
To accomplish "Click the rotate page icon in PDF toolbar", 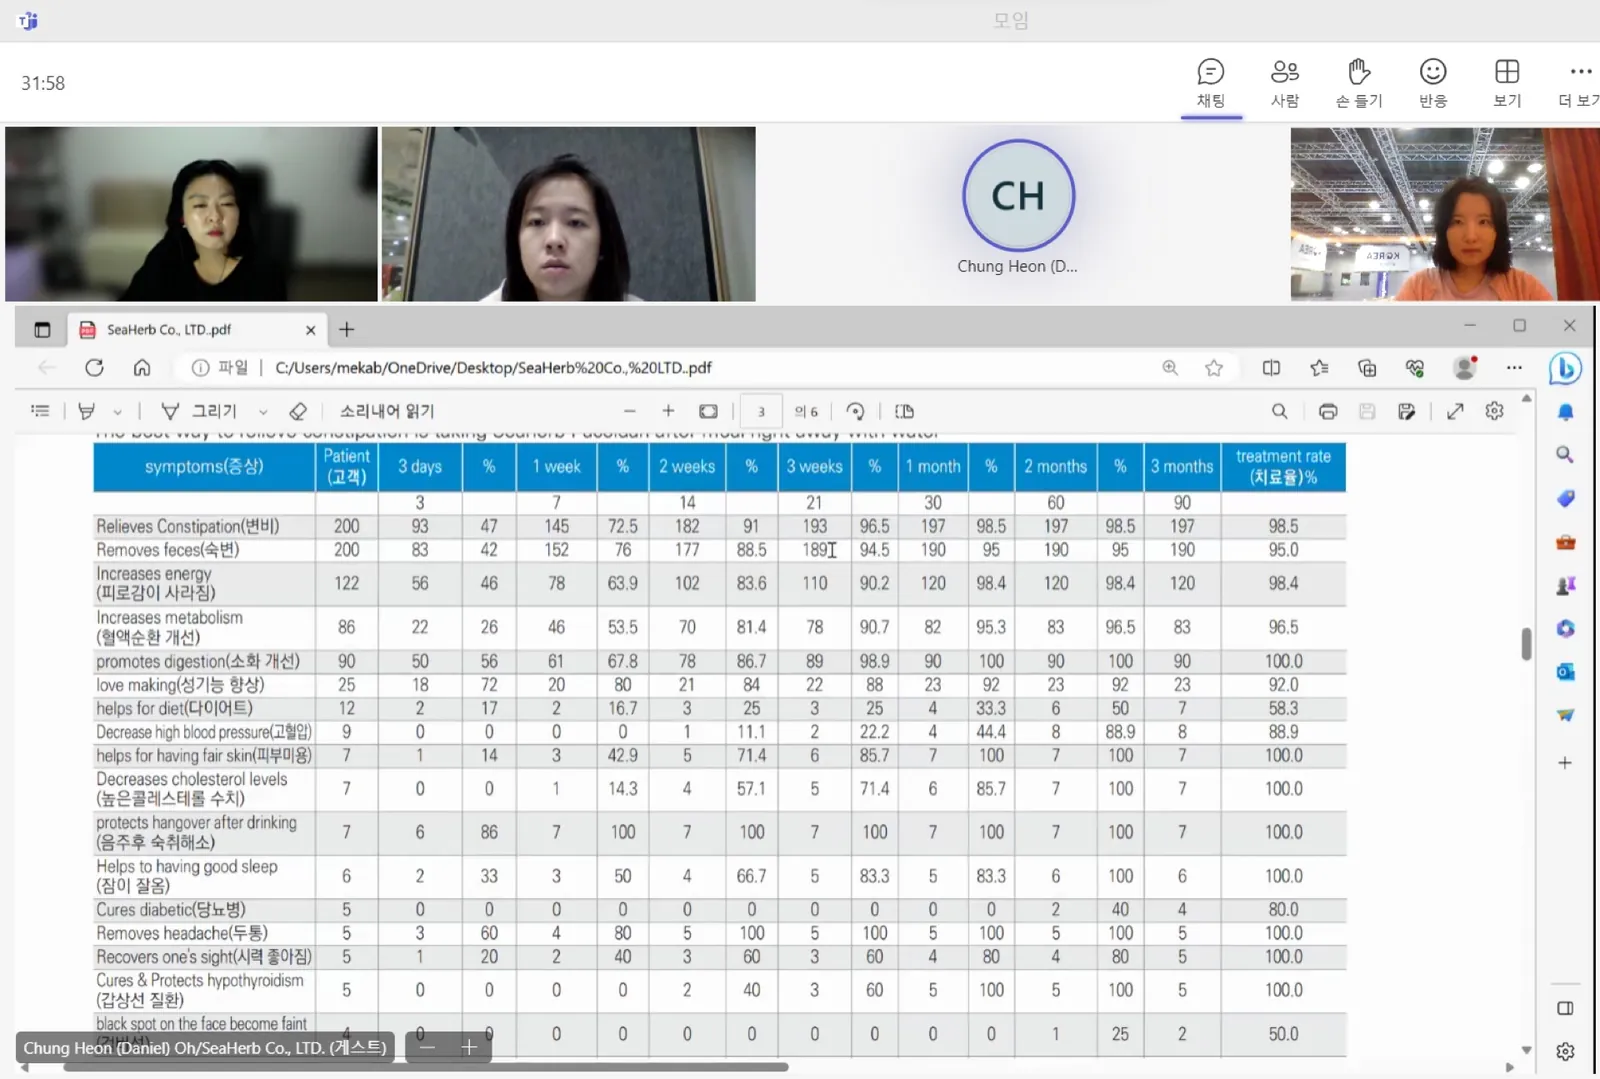I will [855, 411].
